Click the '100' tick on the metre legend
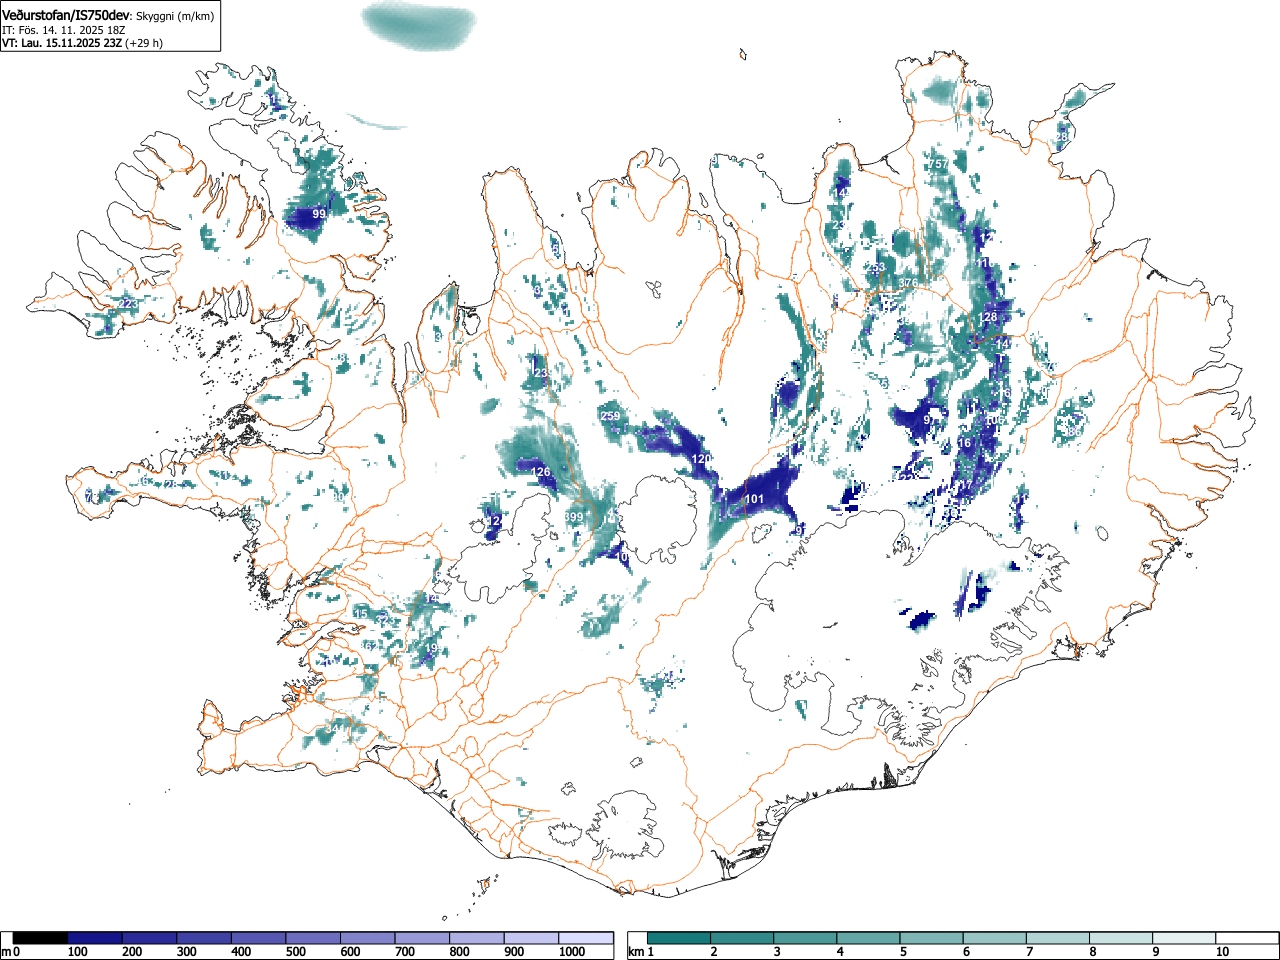The height and width of the screenshot is (960, 1280). point(76,952)
